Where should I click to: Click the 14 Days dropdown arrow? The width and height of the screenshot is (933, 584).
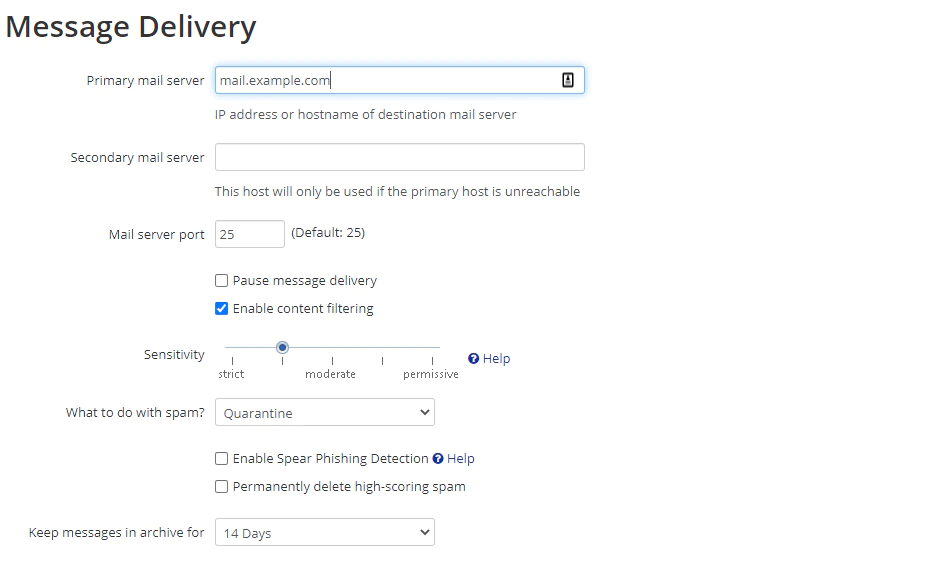tap(425, 532)
